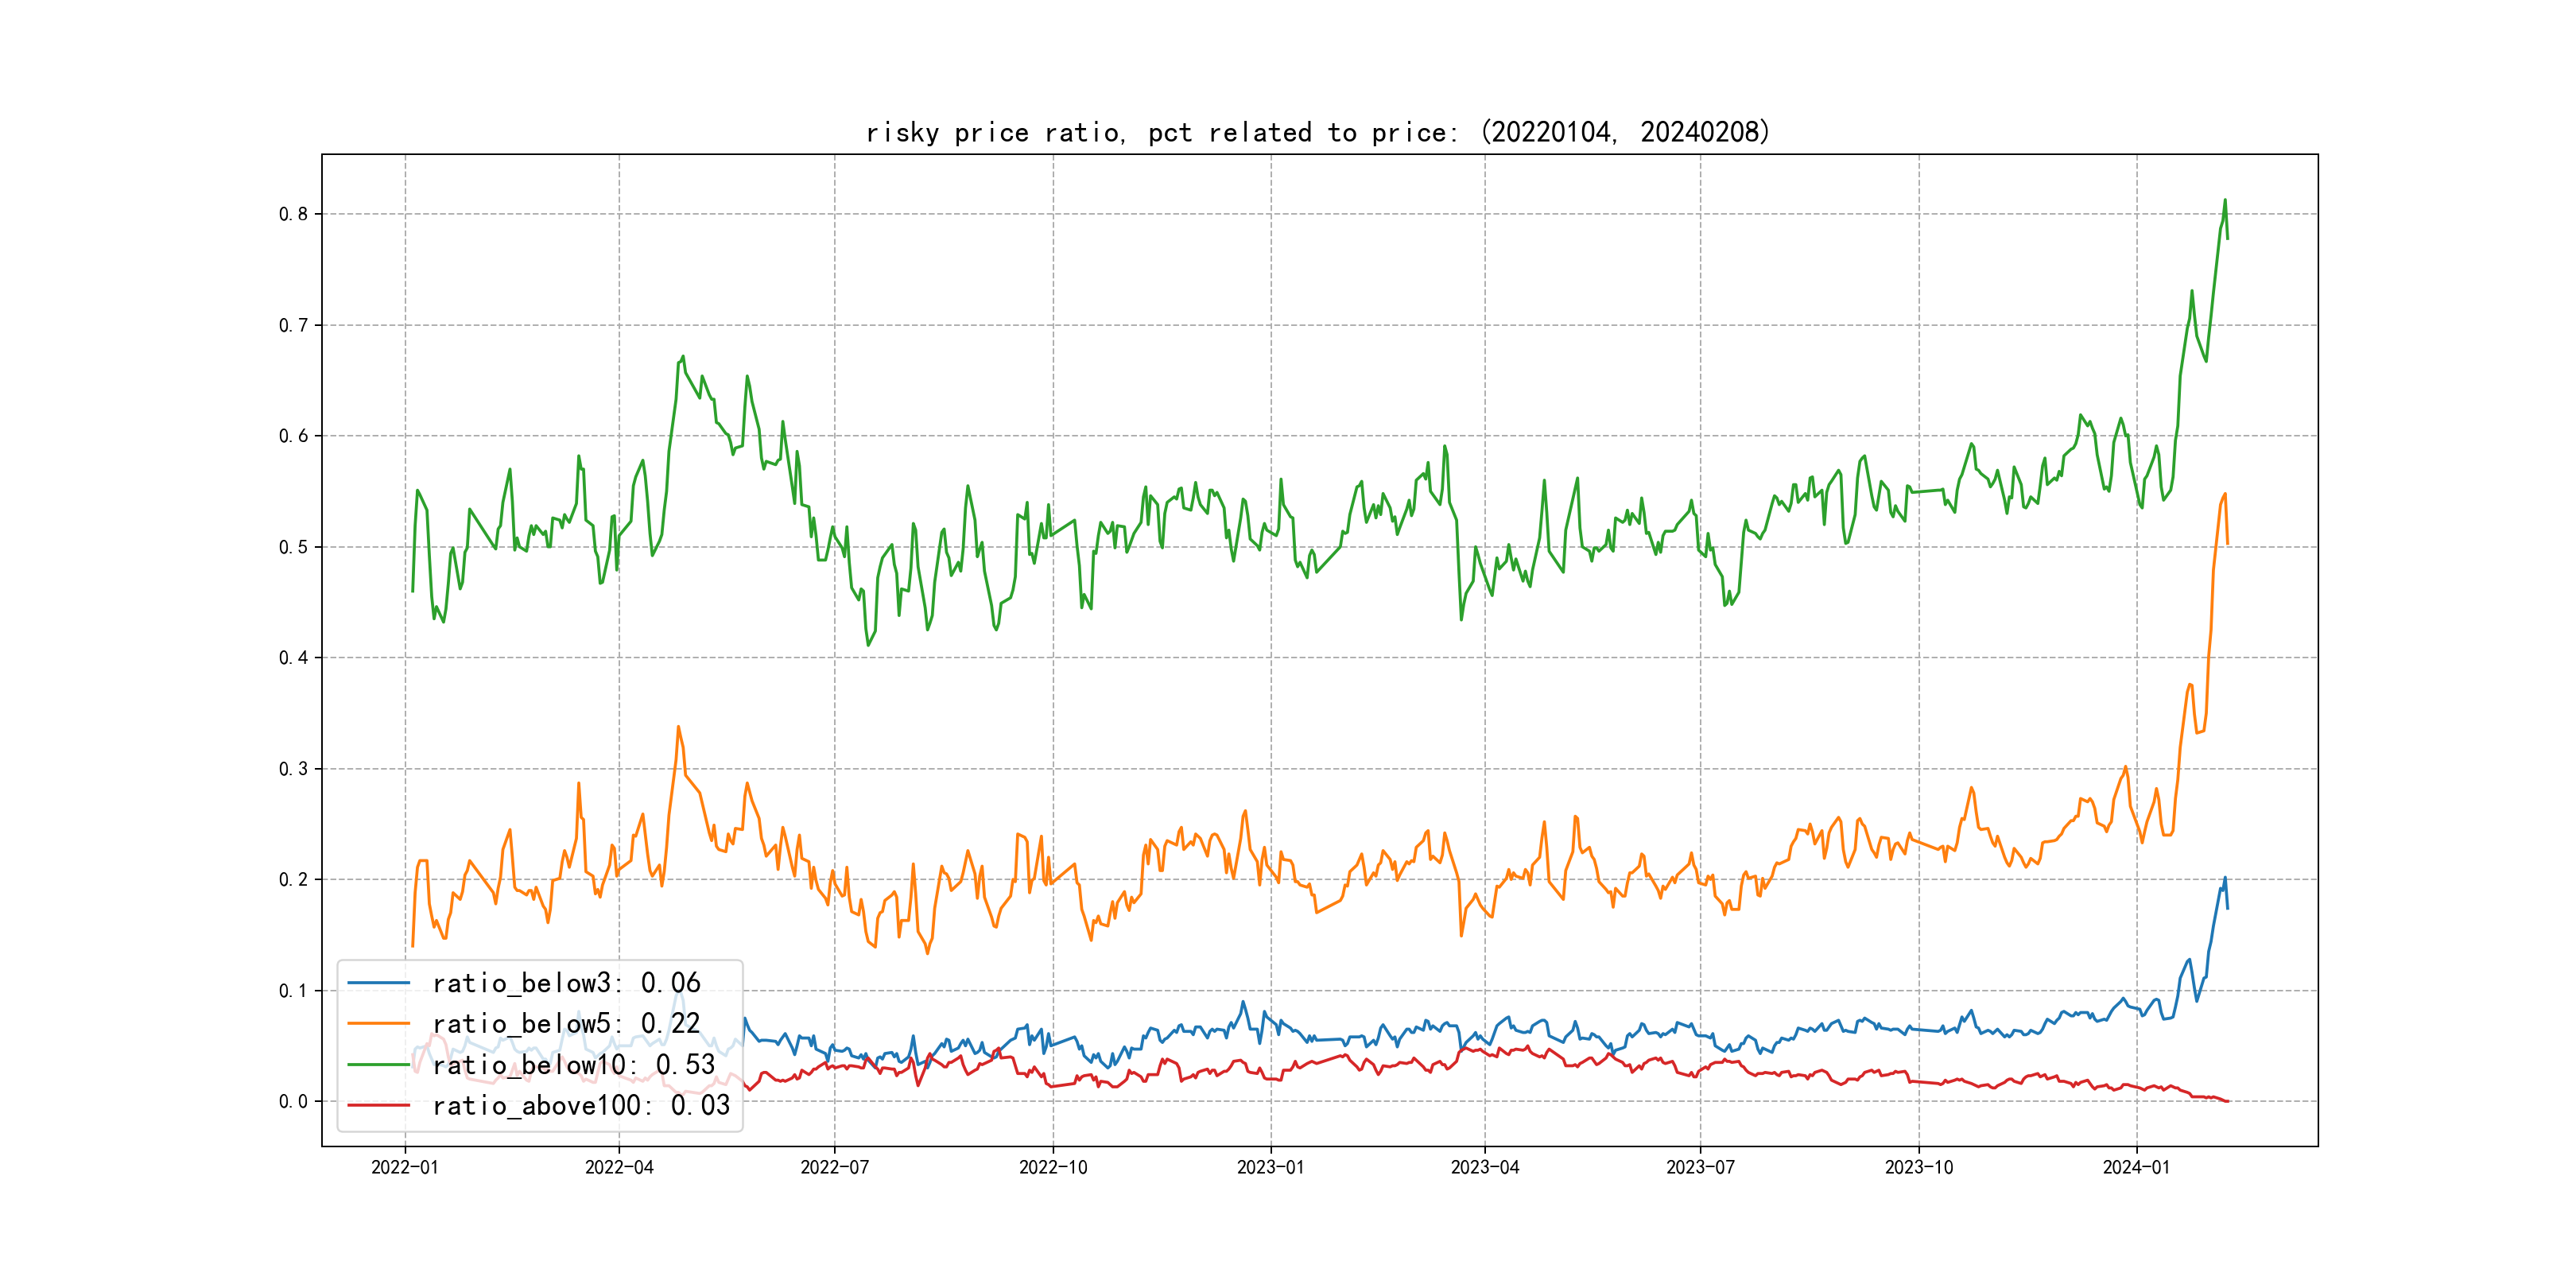
Task: Click the 0.5 y-axis tick label
Action: (x=293, y=547)
